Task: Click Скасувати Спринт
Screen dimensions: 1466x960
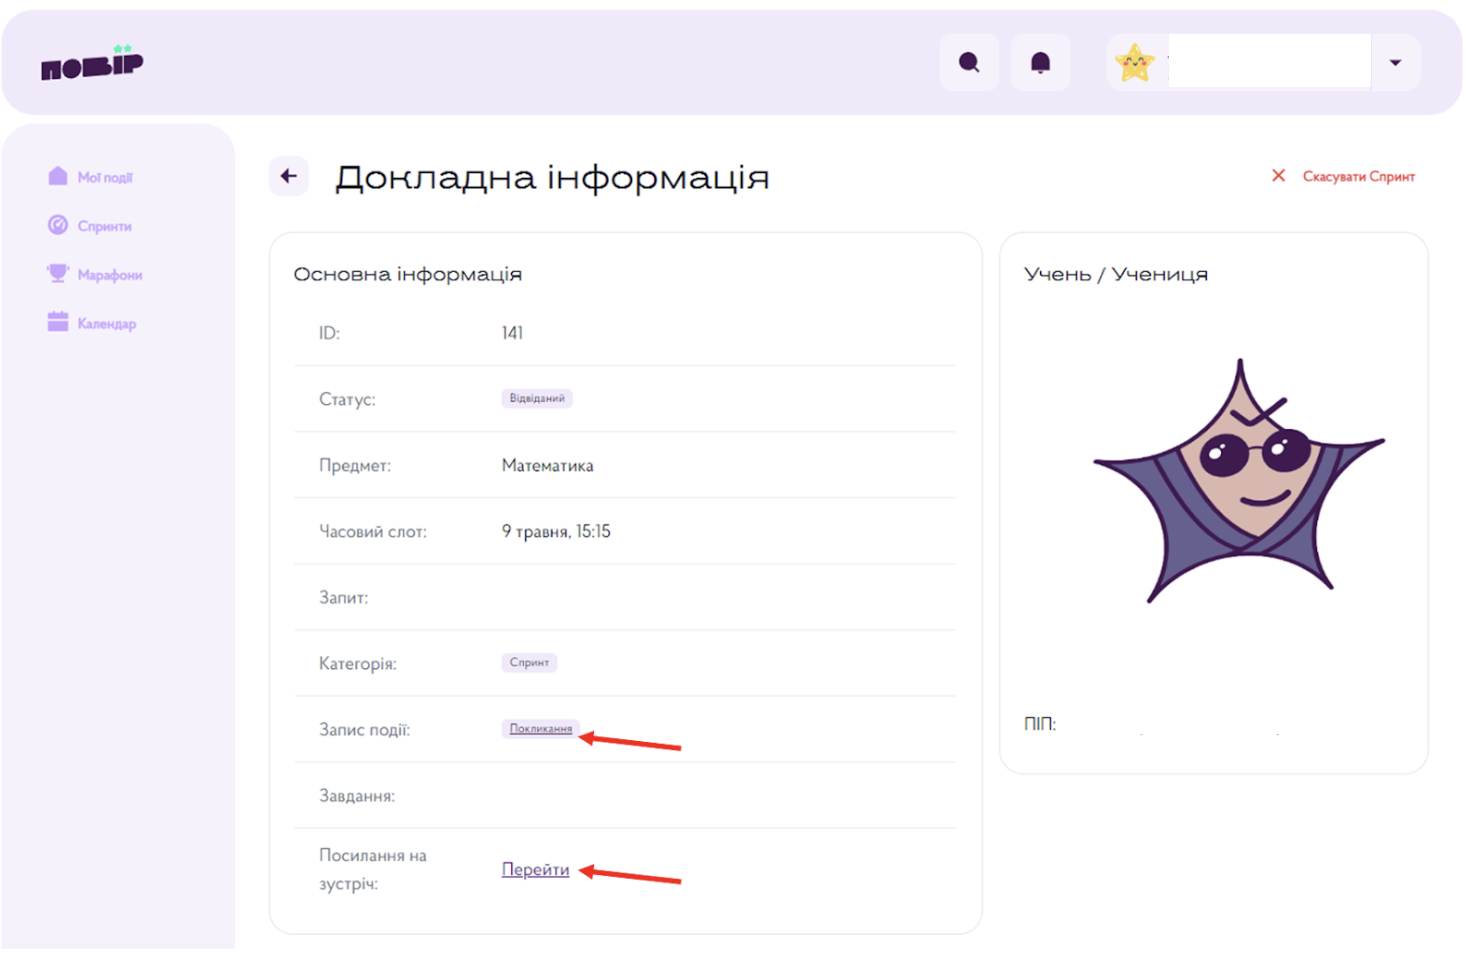Action: click(1358, 177)
